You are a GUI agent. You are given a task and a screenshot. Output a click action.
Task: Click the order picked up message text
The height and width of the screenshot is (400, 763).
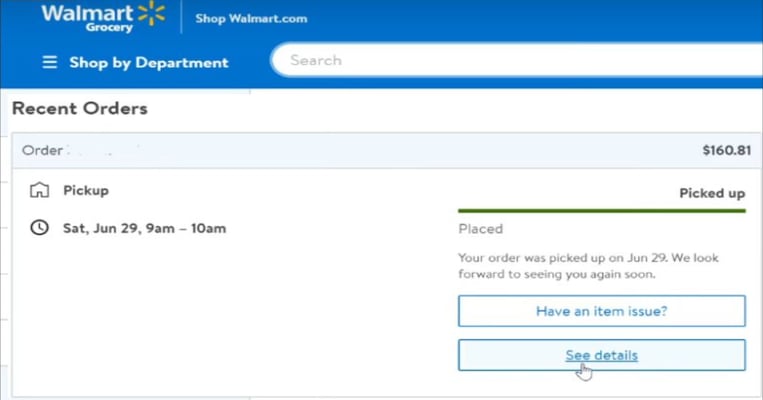coord(588,266)
